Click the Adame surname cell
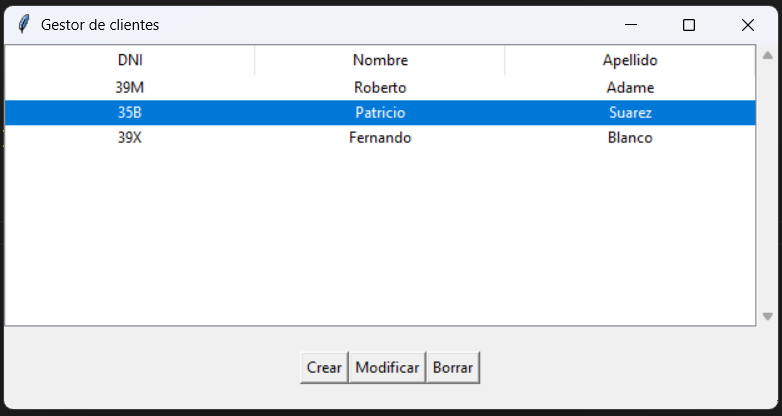 [x=630, y=88]
